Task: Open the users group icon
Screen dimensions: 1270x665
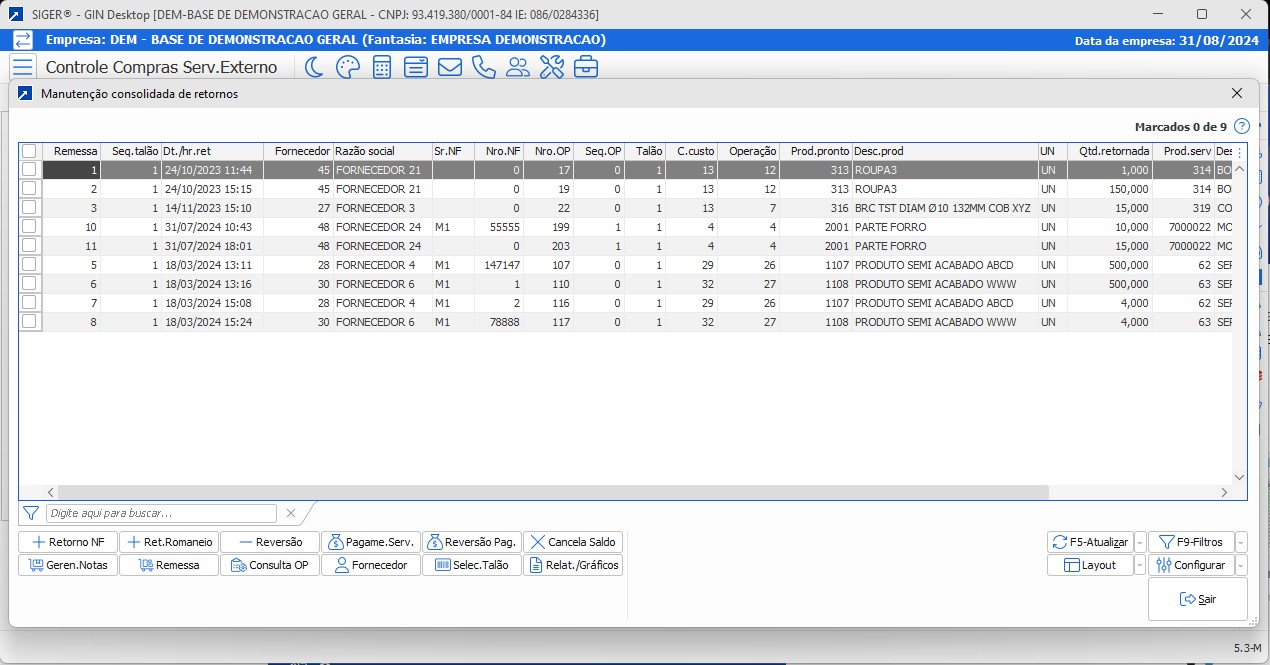Action: tap(518, 67)
